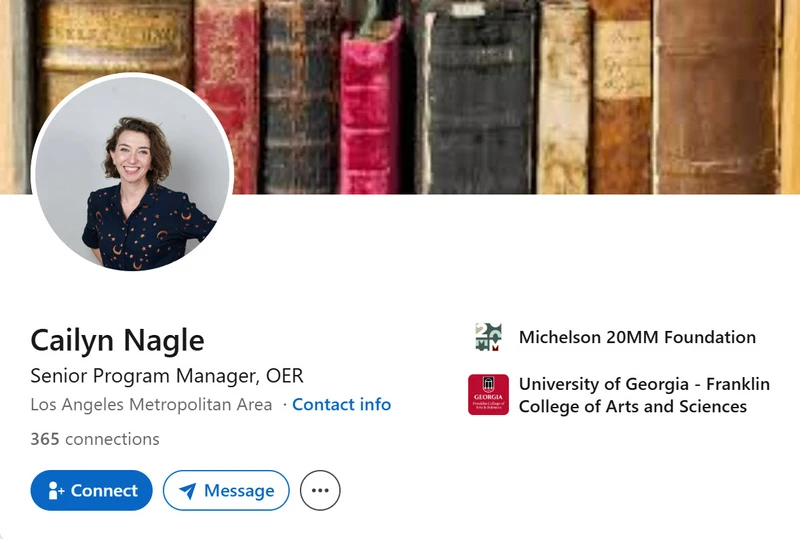Click the black book spine in banner
Image resolution: width=800 pixels, height=539 pixels.
pos(479,100)
